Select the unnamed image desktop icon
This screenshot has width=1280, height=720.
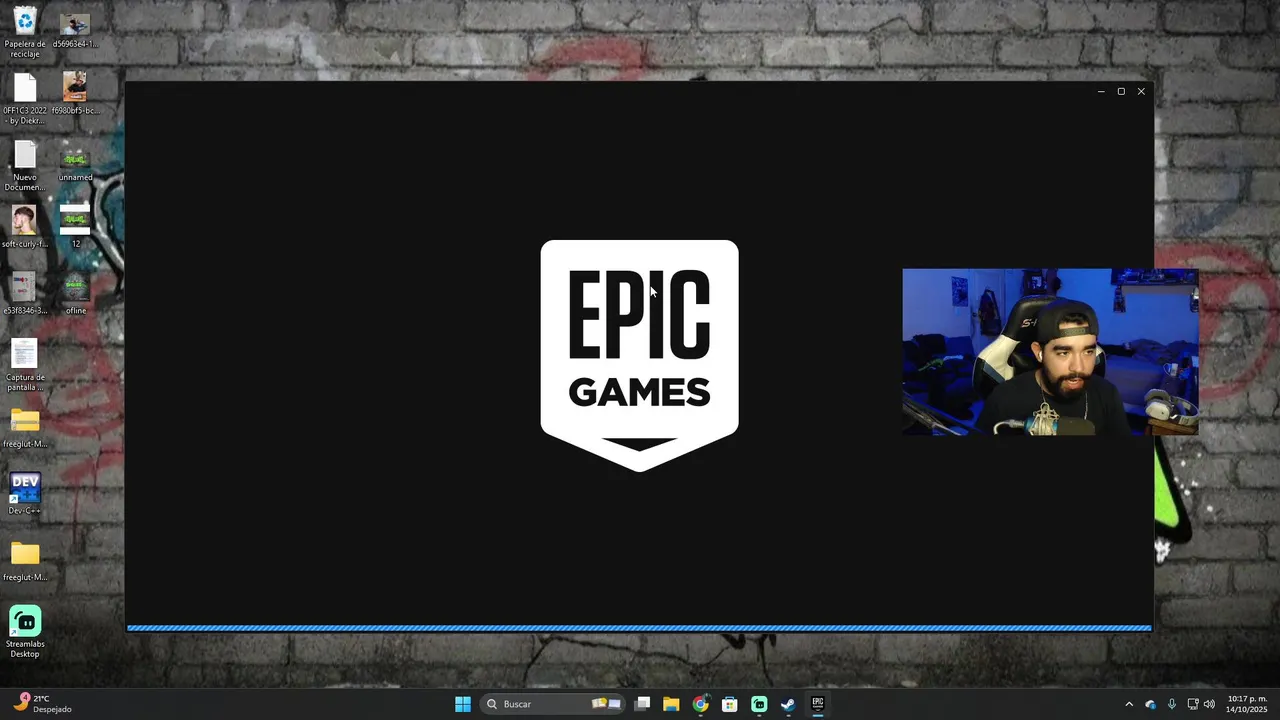pos(75,165)
